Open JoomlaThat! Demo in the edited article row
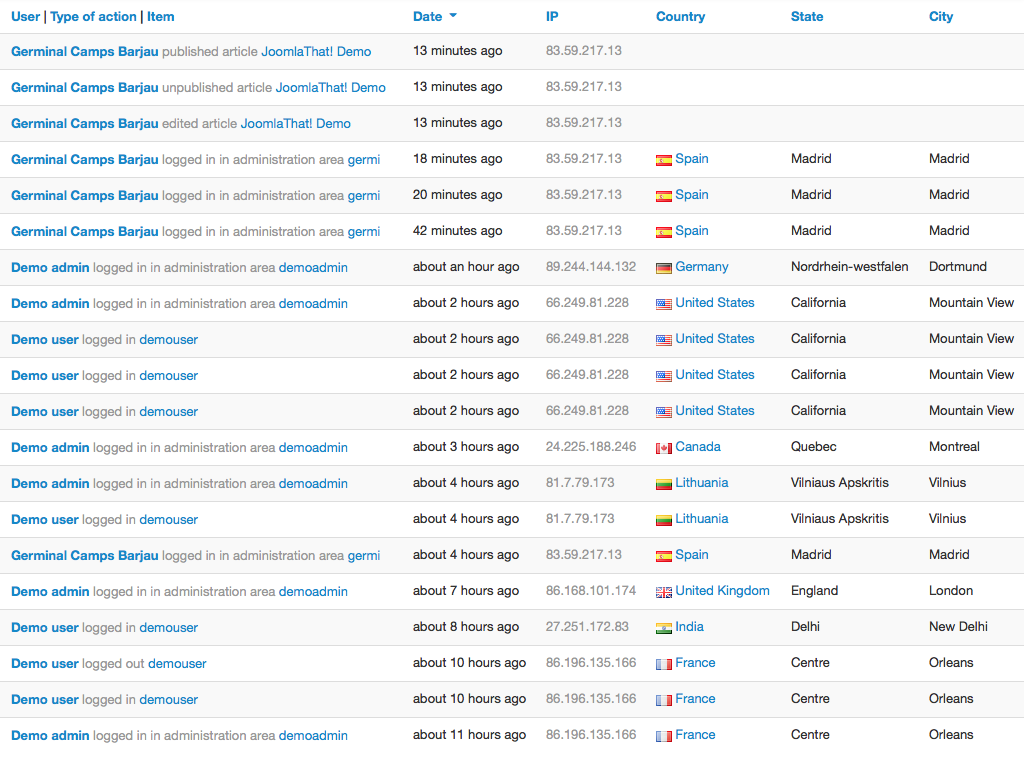The image size is (1024, 768). [x=296, y=123]
